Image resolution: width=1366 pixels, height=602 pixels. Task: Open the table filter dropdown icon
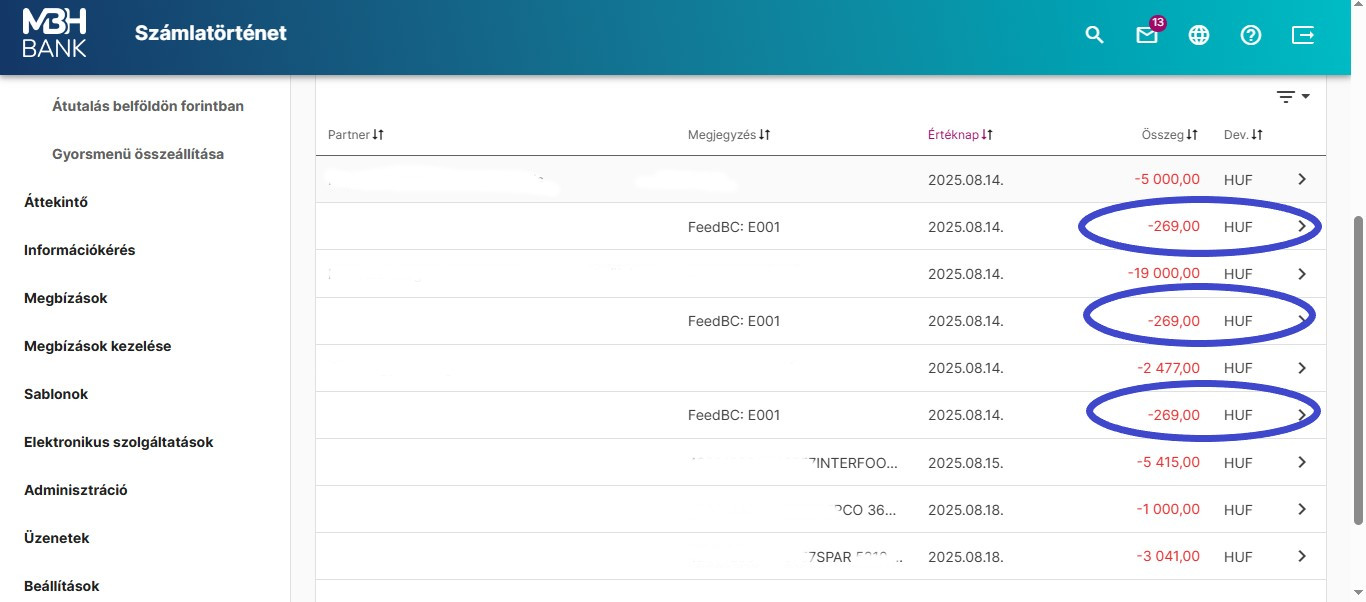tap(1292, 97)
